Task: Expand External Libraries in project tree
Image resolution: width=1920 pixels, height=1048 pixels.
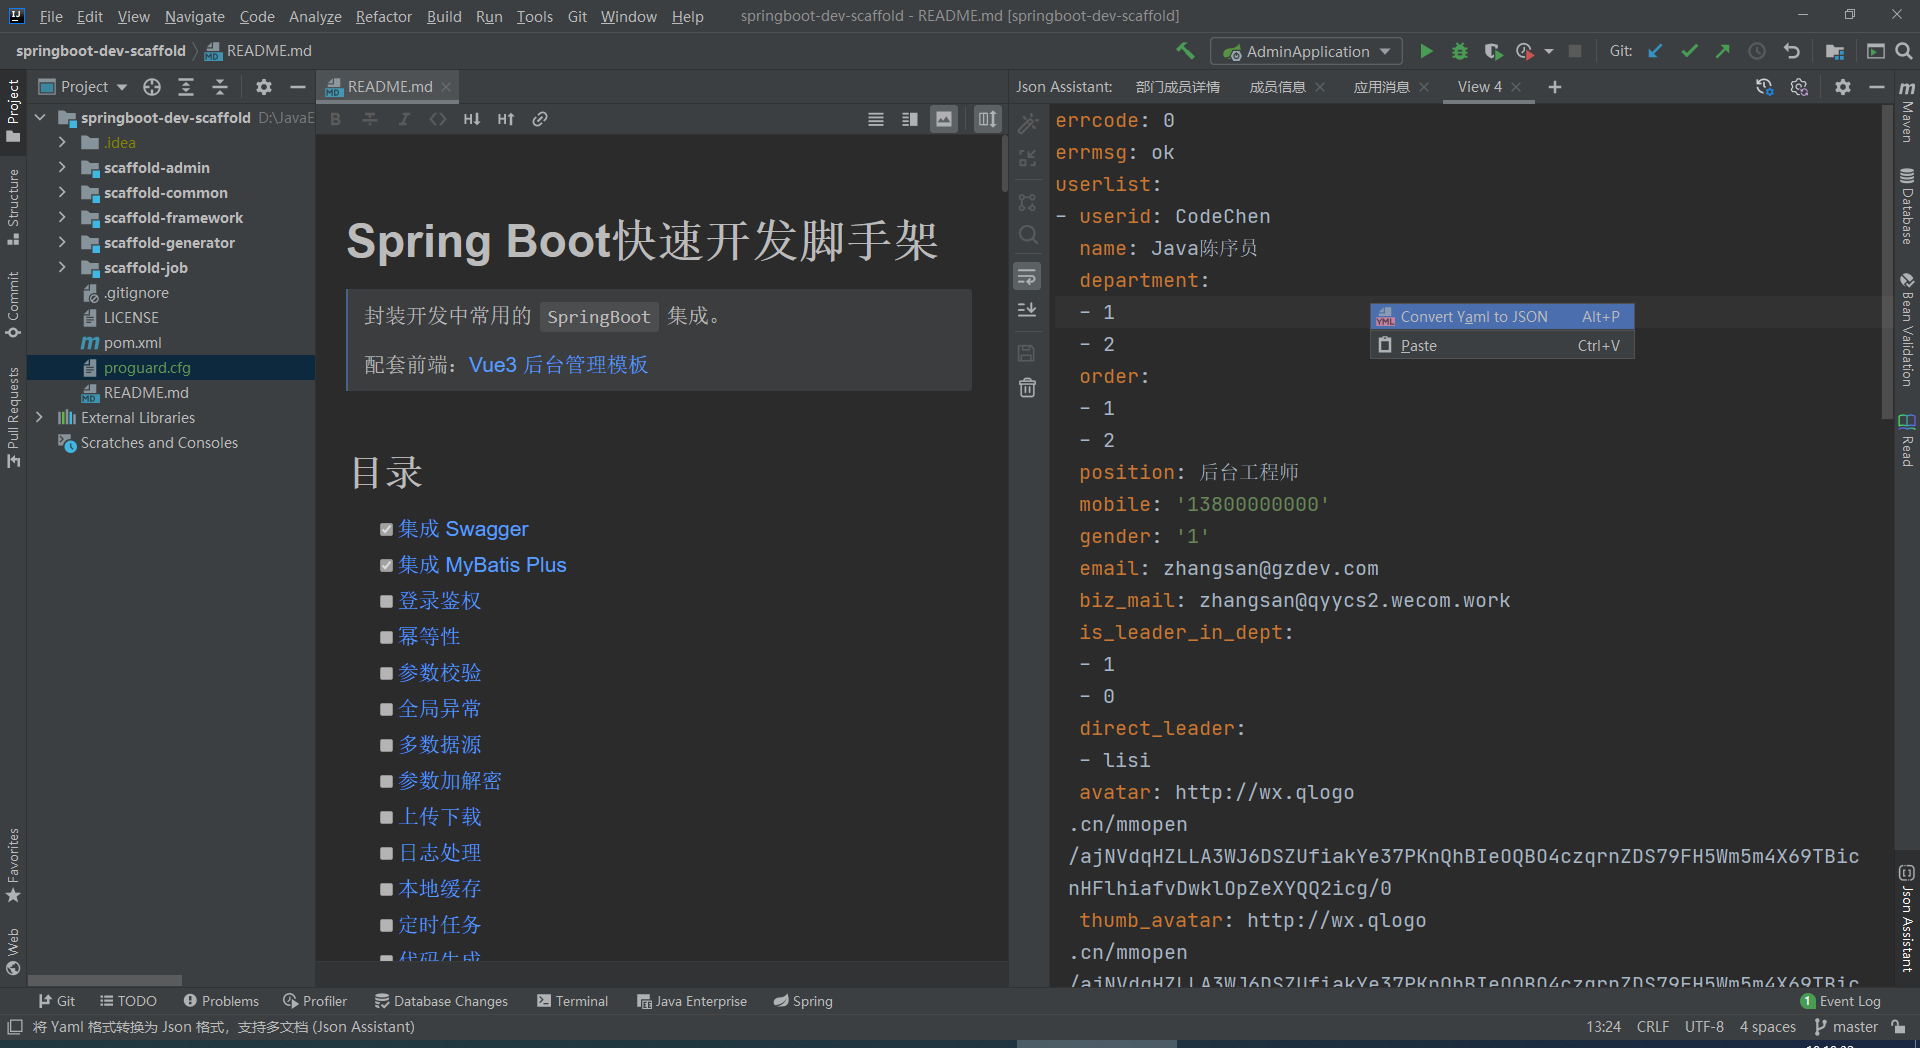Action: 39,417
